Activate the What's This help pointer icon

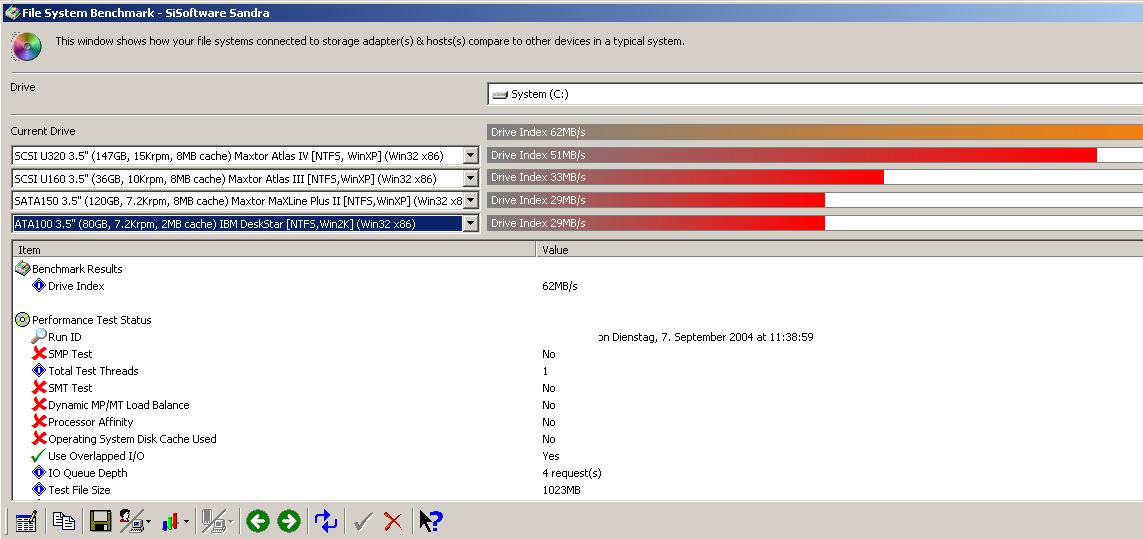point(430,521)
